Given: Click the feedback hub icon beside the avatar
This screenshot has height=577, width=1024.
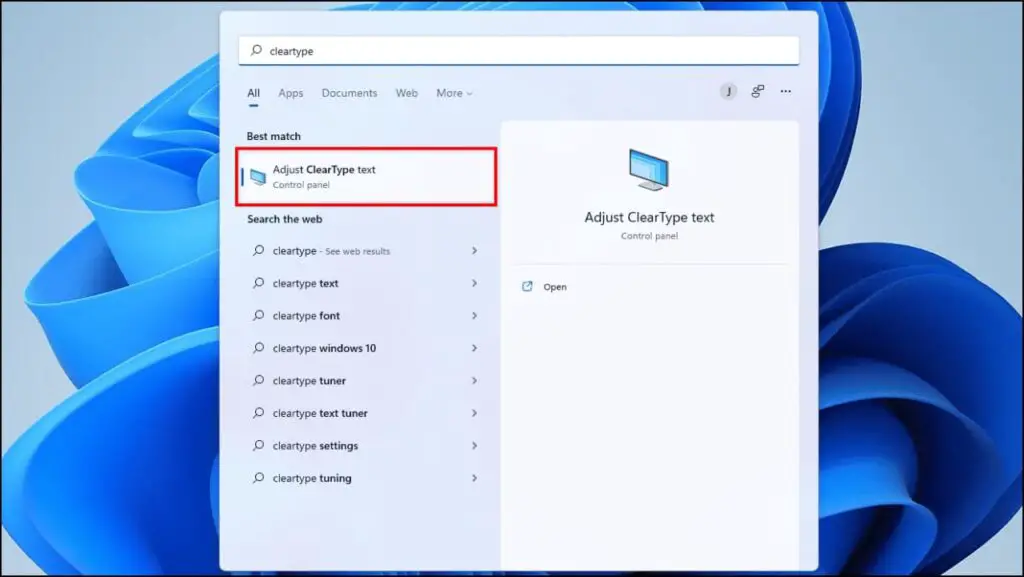Looking at the screenshot, I should 758,91.
